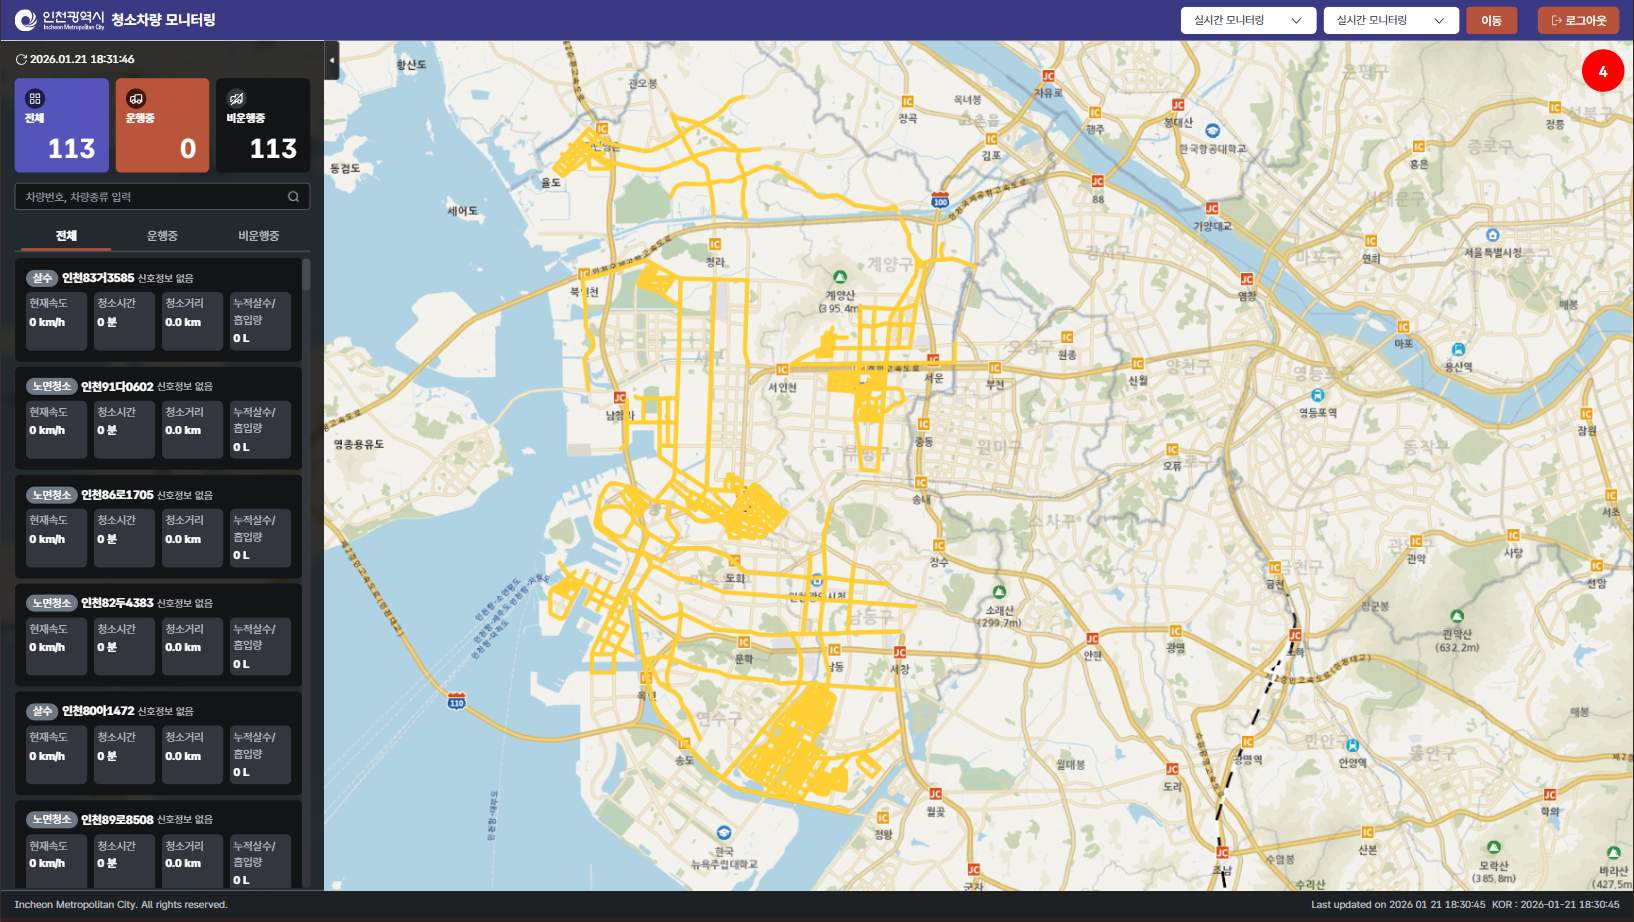
Task: Click the truck icon on the 운행중 card
Action: click(136, 98)
